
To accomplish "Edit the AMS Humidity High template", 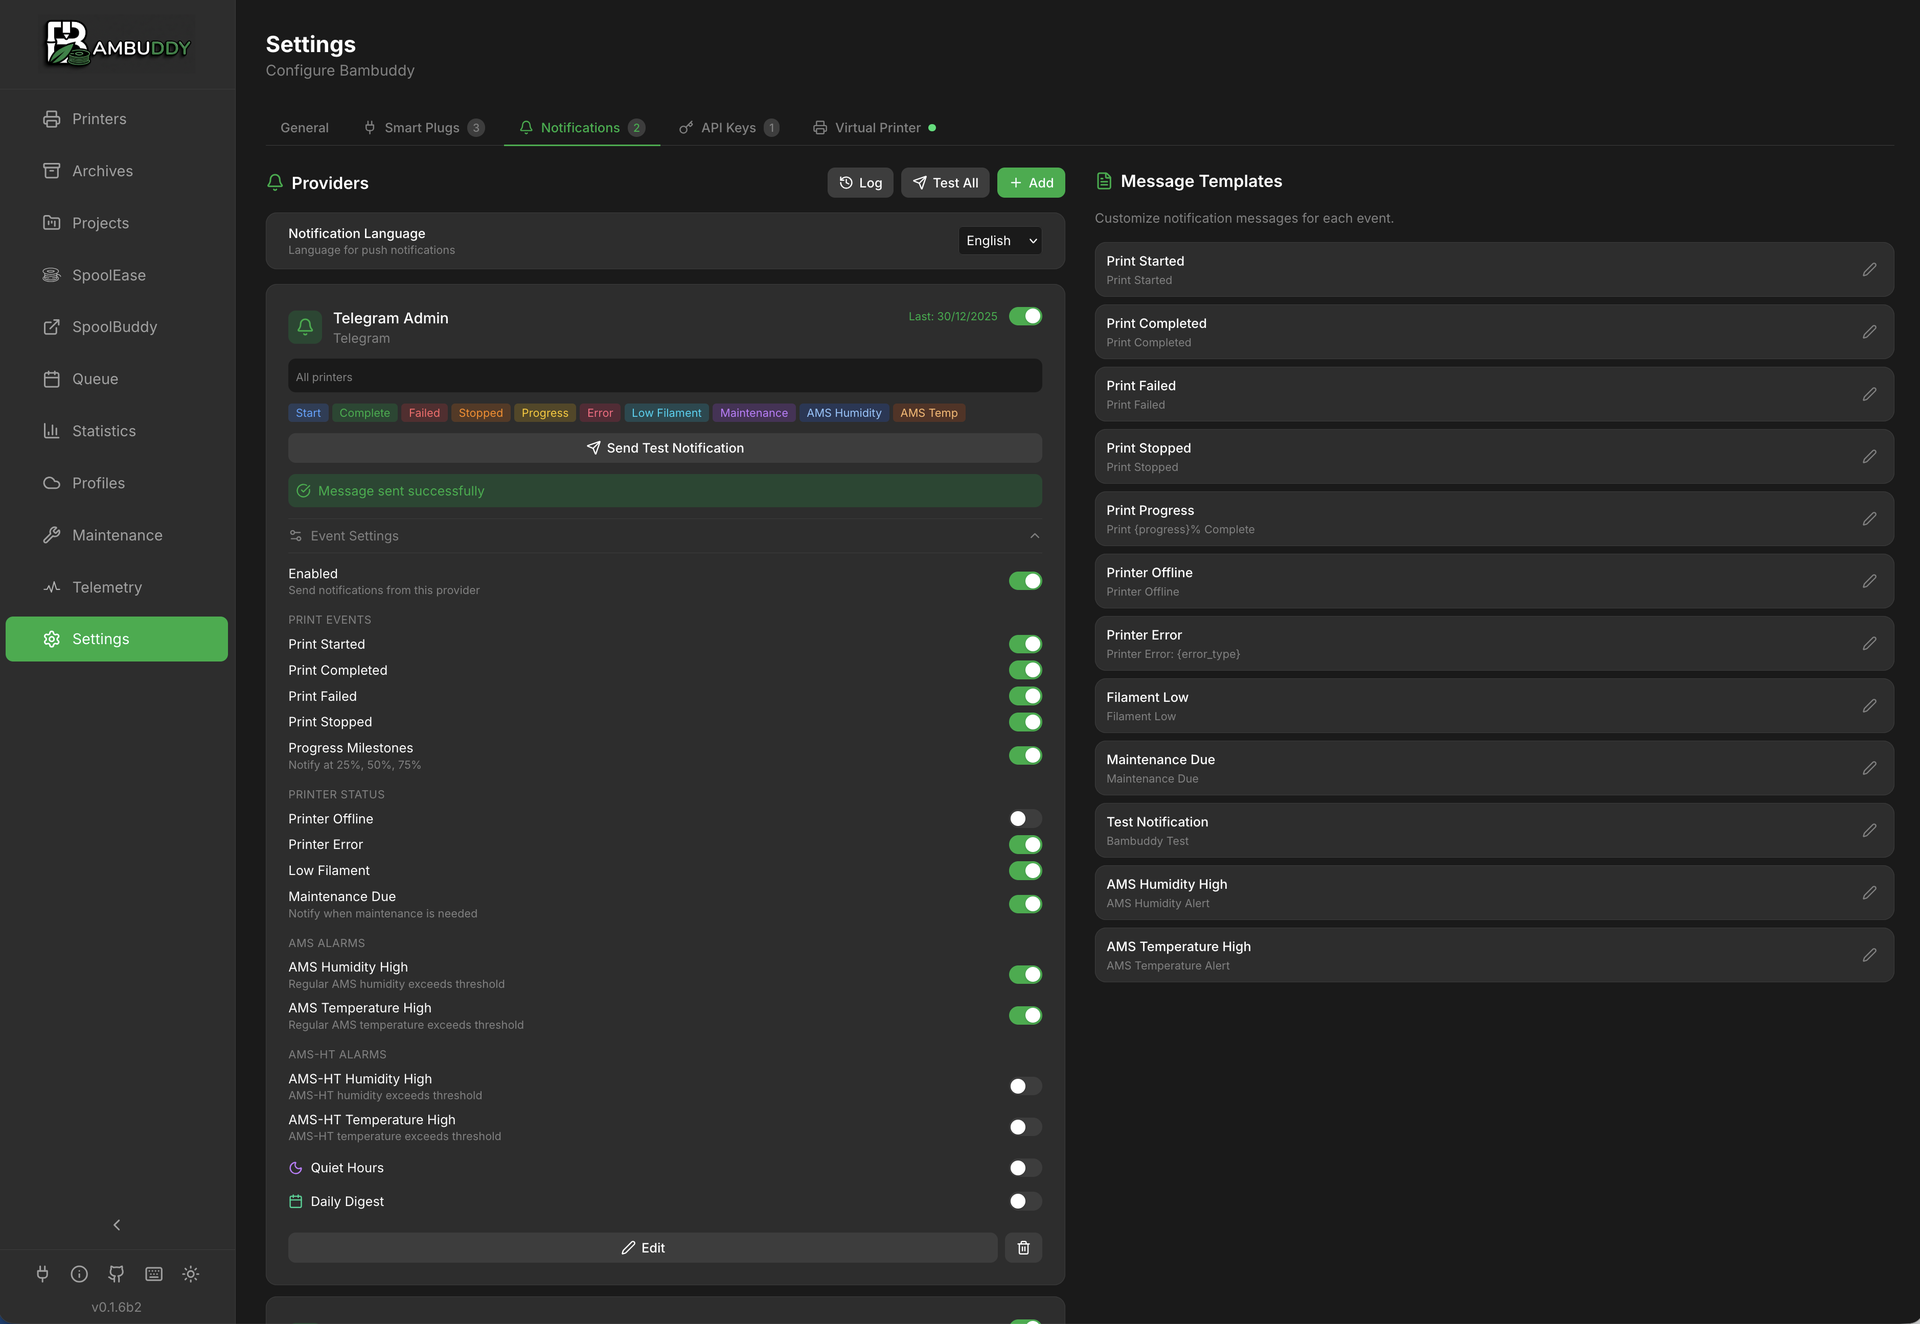I will [1871, 892].
